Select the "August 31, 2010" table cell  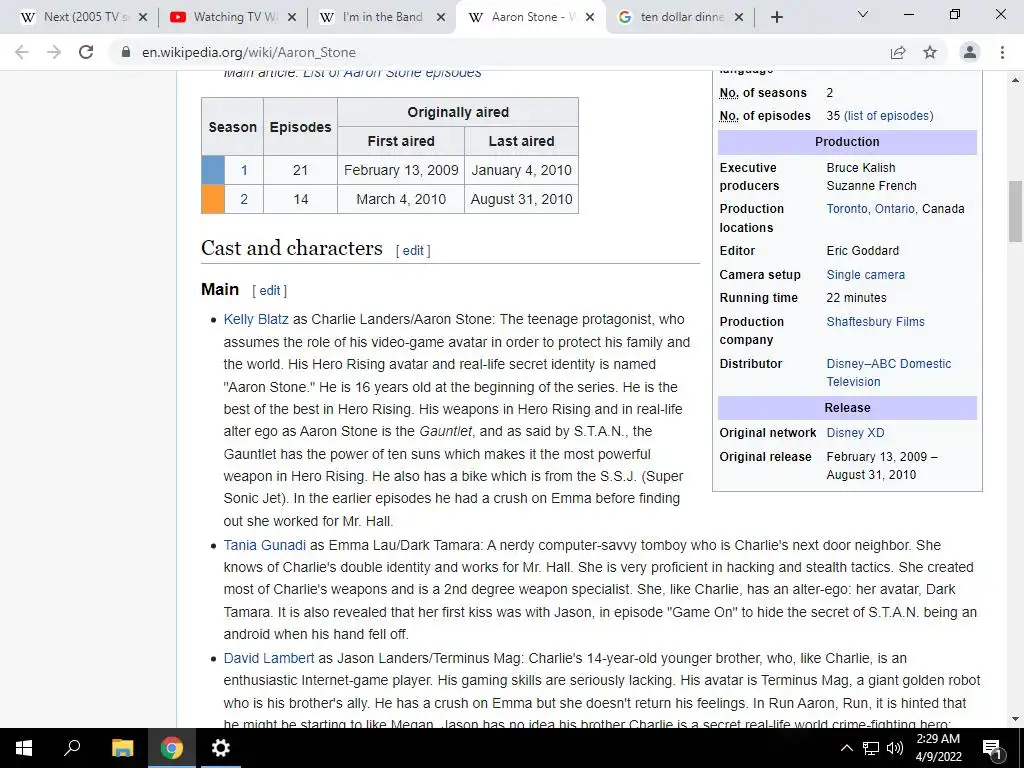coord(521,199)
